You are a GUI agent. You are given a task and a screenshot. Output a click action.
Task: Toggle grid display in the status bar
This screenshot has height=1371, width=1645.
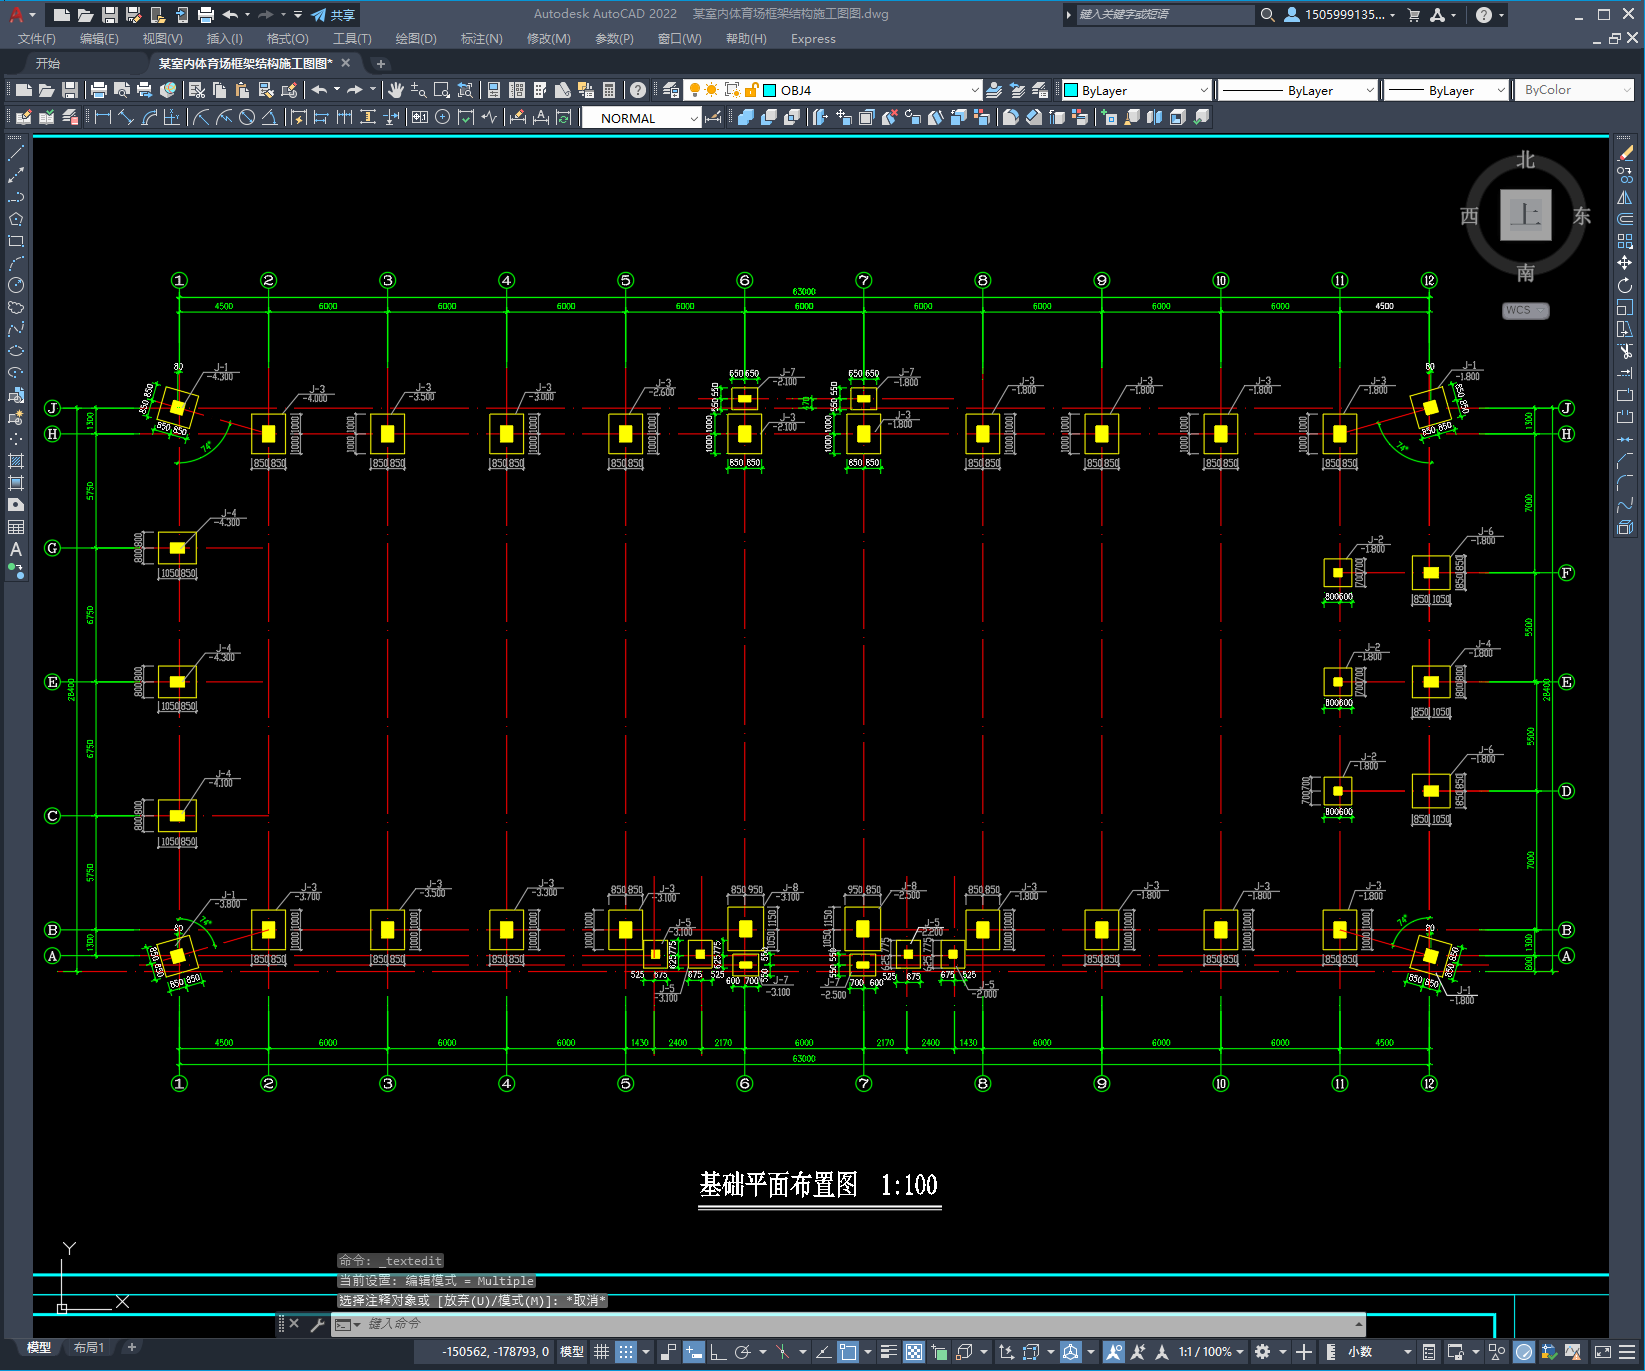601,1352
